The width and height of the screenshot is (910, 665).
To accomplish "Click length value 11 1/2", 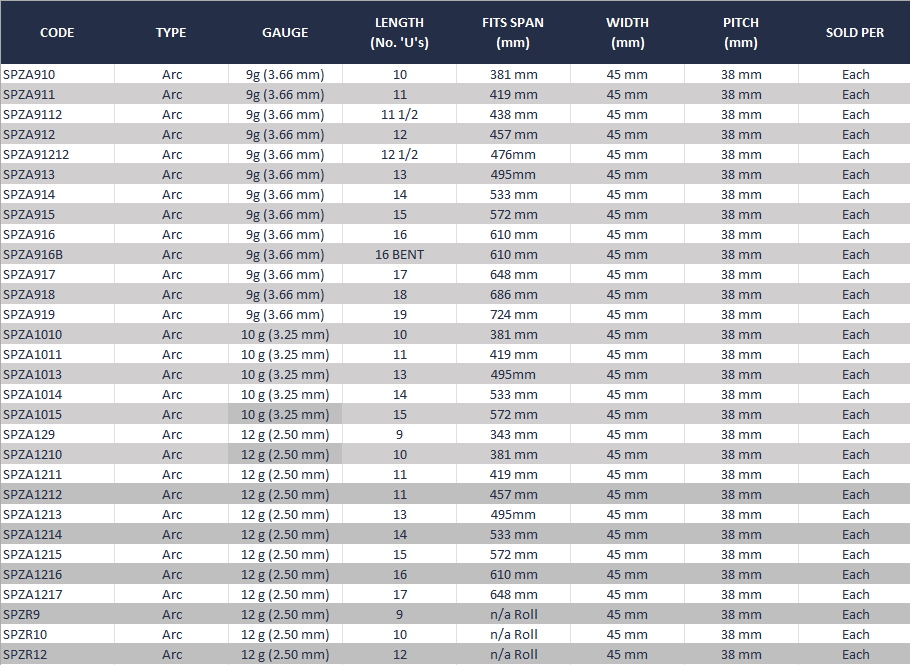I will tap(399, 114).
